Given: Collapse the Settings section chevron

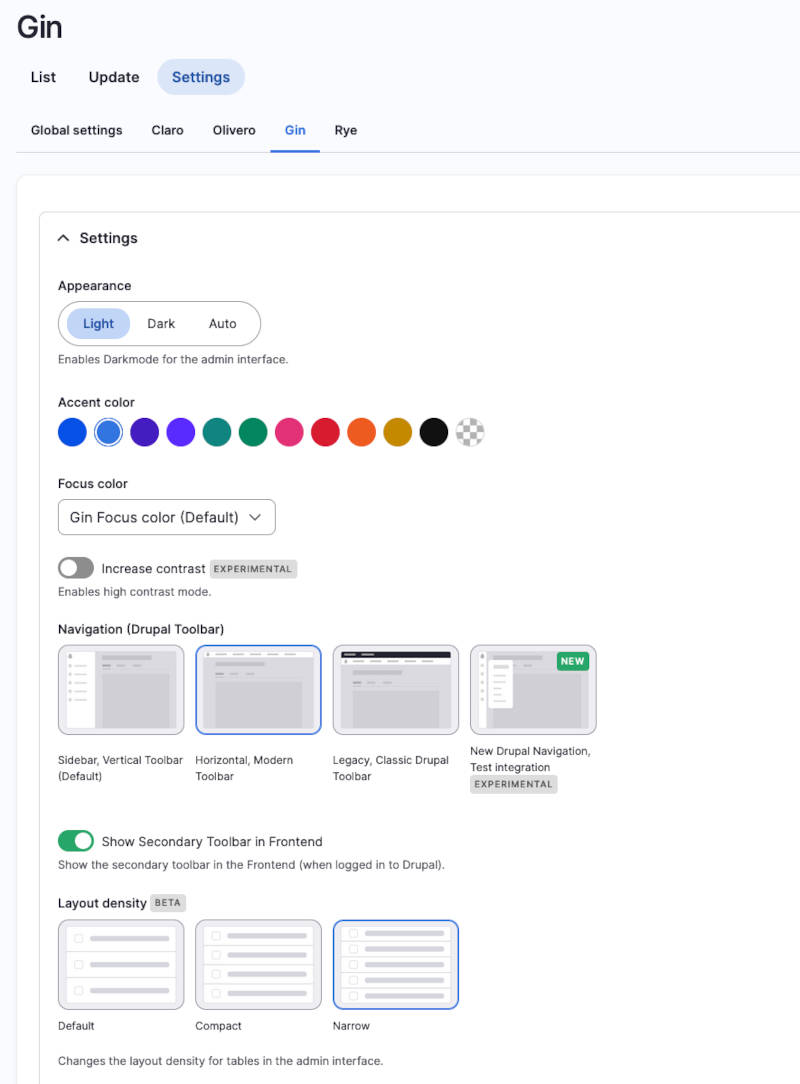Looking at the screenshot, I should (x=64, y=238).
